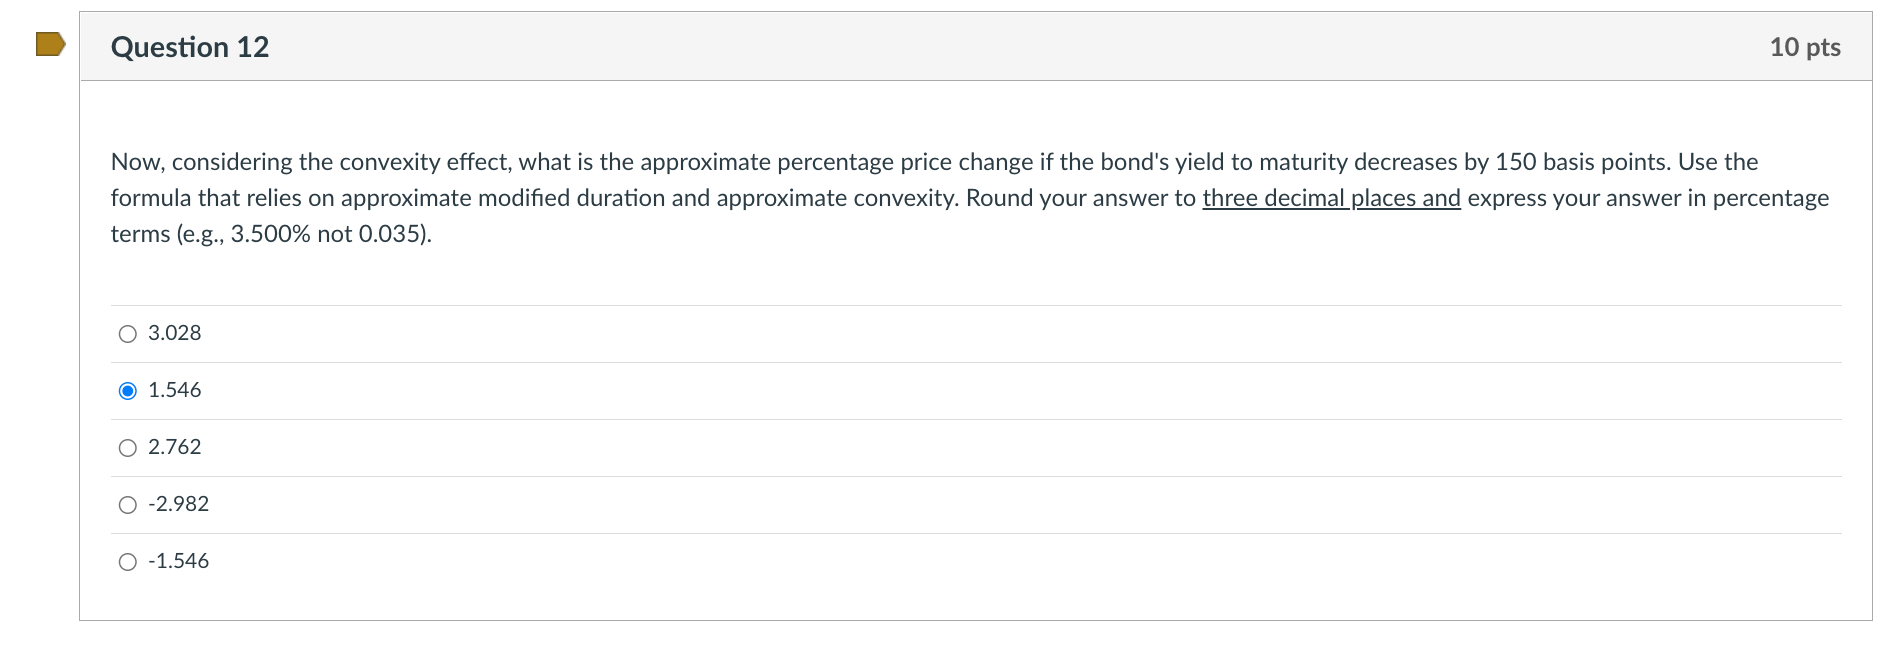Click the gold bookmark flag icon beside Question 12
The width and height of the screenshot is (1900, 652).
point(48,44)
